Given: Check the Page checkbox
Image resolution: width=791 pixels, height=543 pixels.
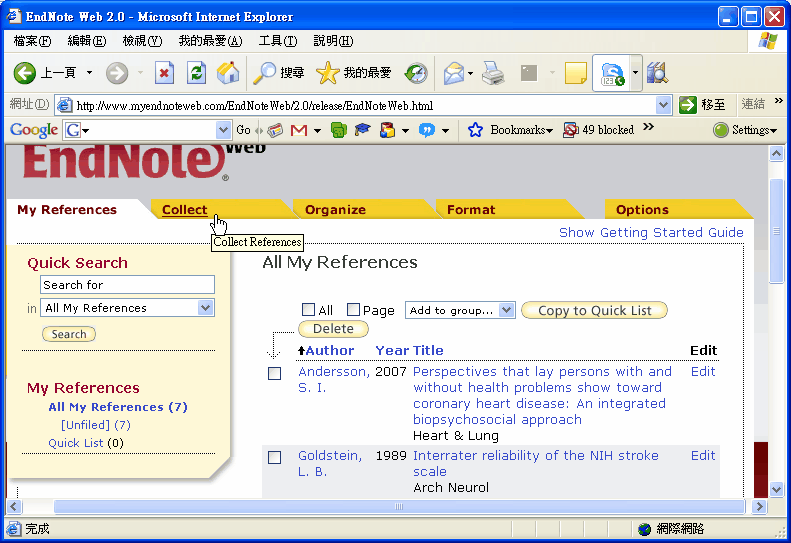Looking at the screenshot, I should [354, 310].
